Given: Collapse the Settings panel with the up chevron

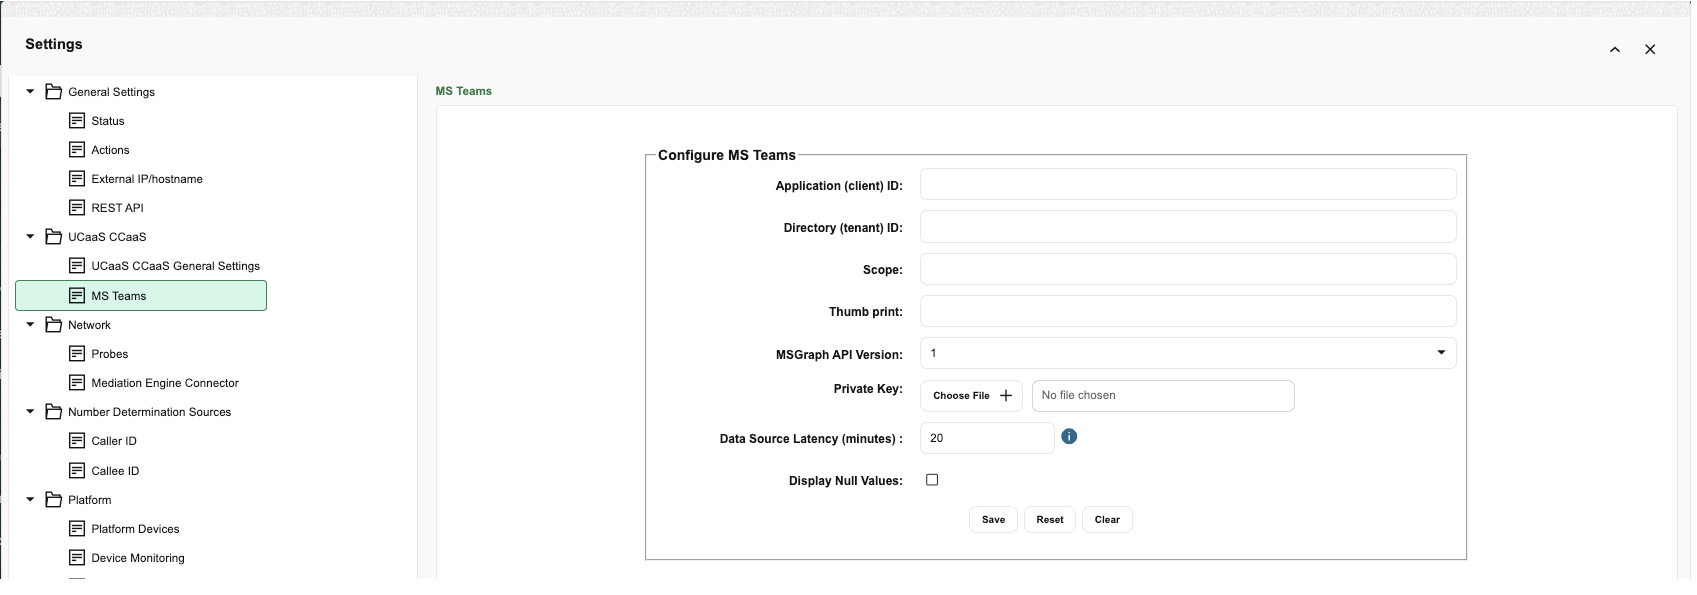Looking at the screenshot, I should [1614, 49].
